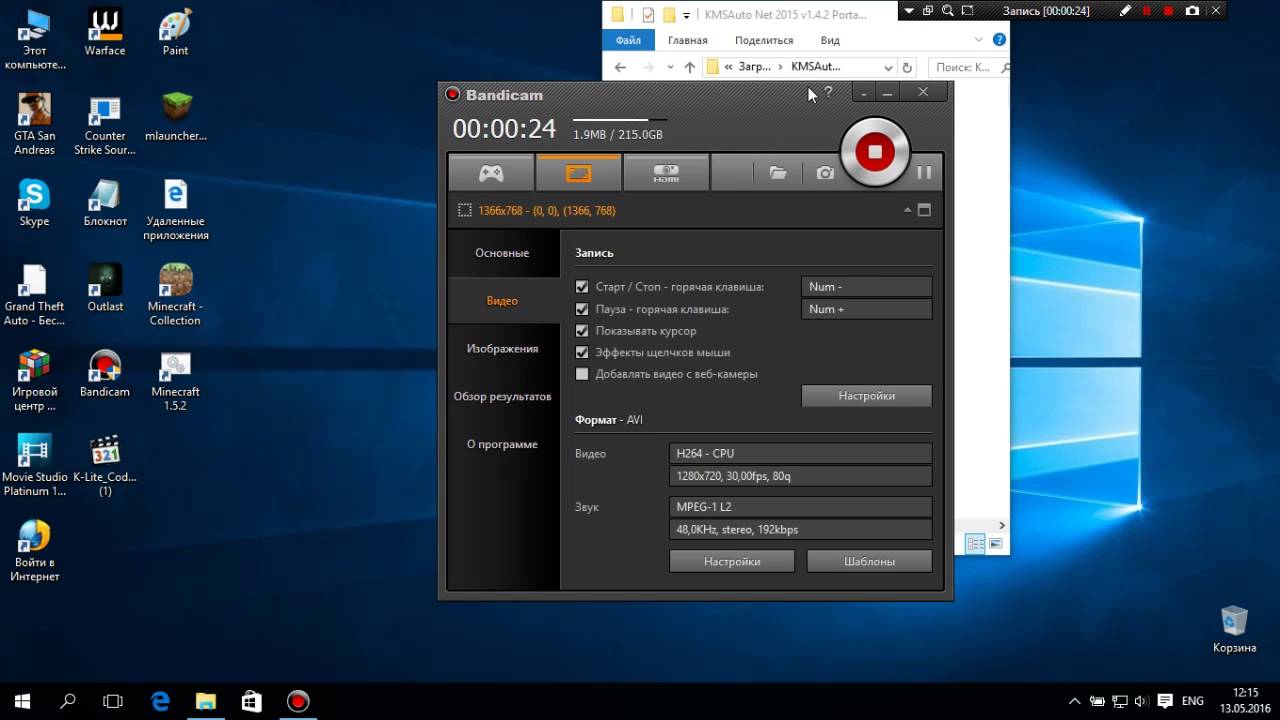Screen dimensions: 1280x720
Task: Switch to Основные settings tab
Action: point(502,253)
